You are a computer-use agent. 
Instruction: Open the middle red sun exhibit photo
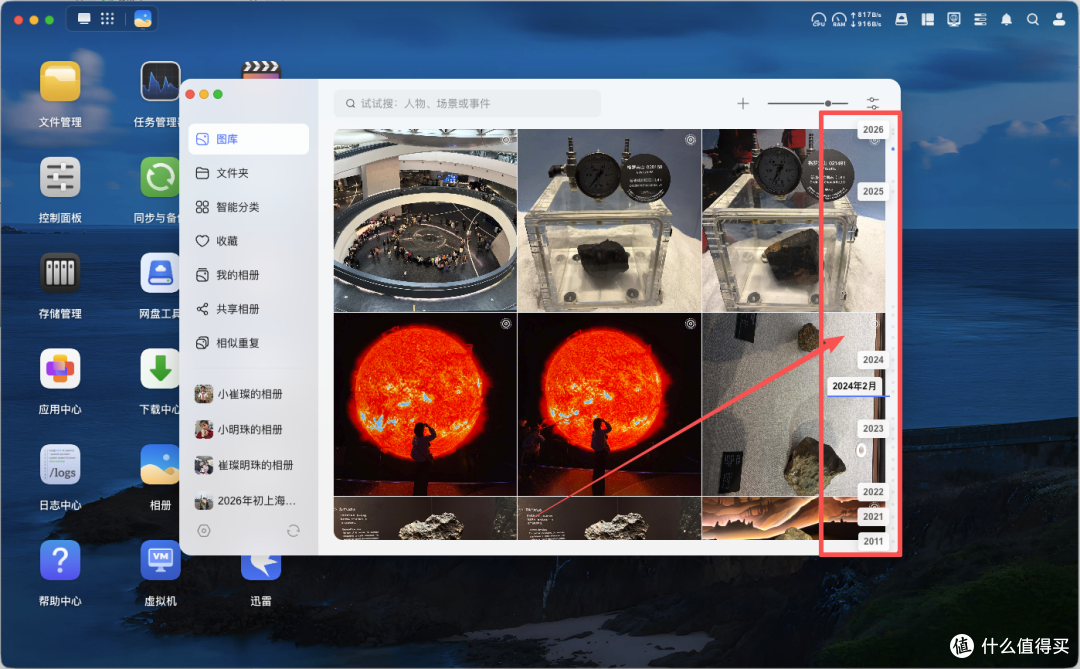pos(609,404)
